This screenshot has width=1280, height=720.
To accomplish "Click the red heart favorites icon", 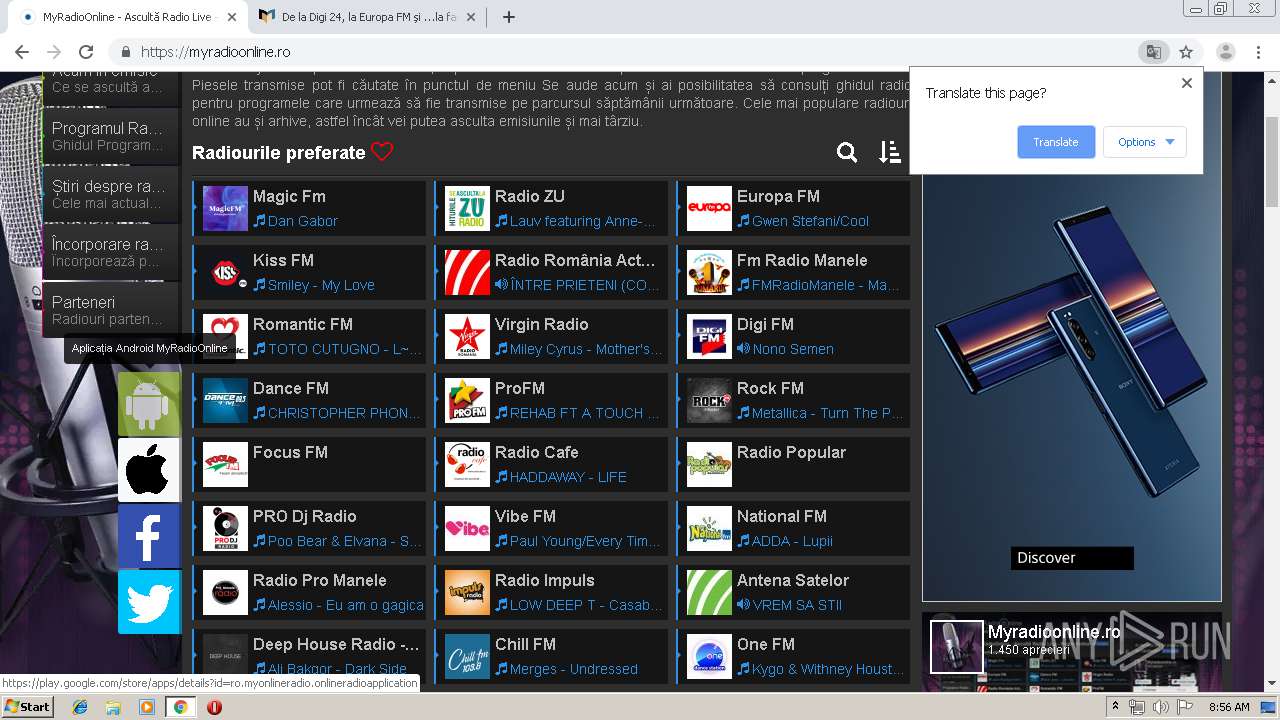I will coord(382,152).
